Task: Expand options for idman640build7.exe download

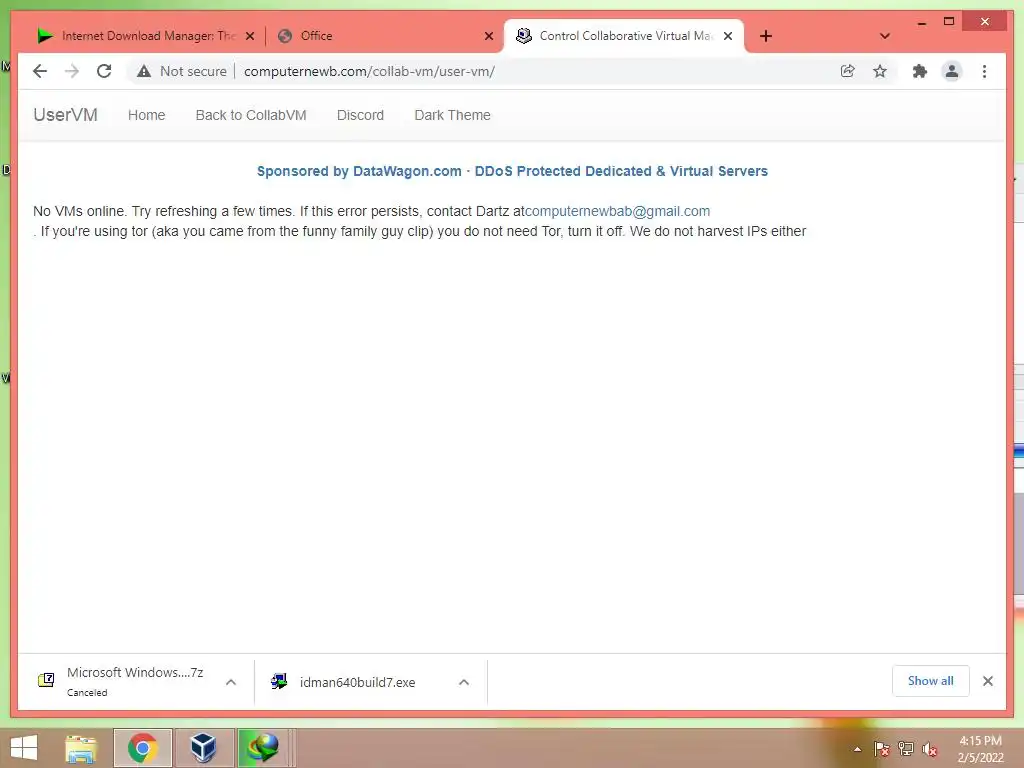Action: click(464, 682)
